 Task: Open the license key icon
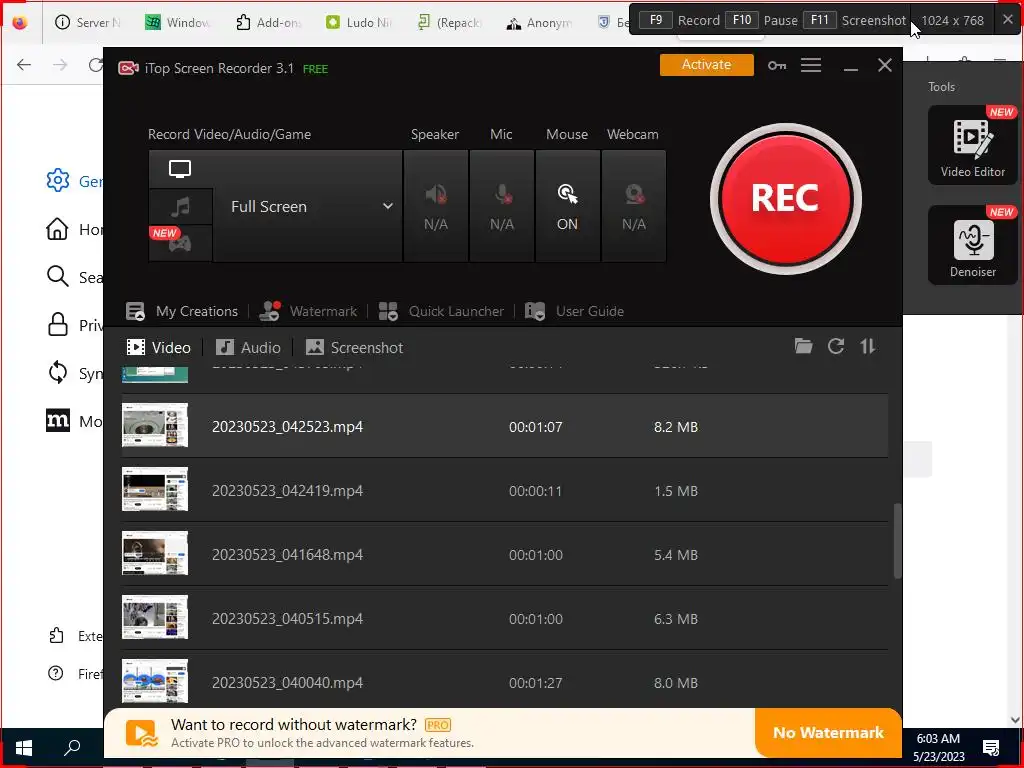click(776, 65)
